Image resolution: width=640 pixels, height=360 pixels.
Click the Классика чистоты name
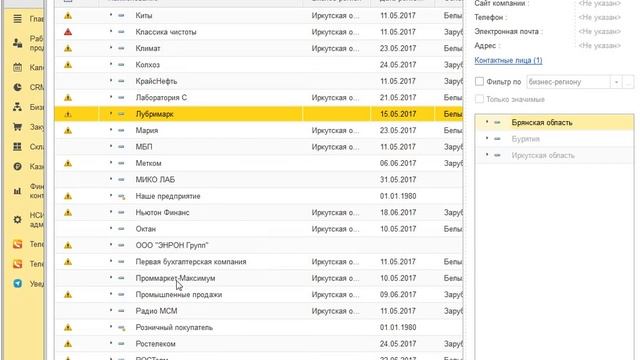pyautogui.click(x=166, y=32)
